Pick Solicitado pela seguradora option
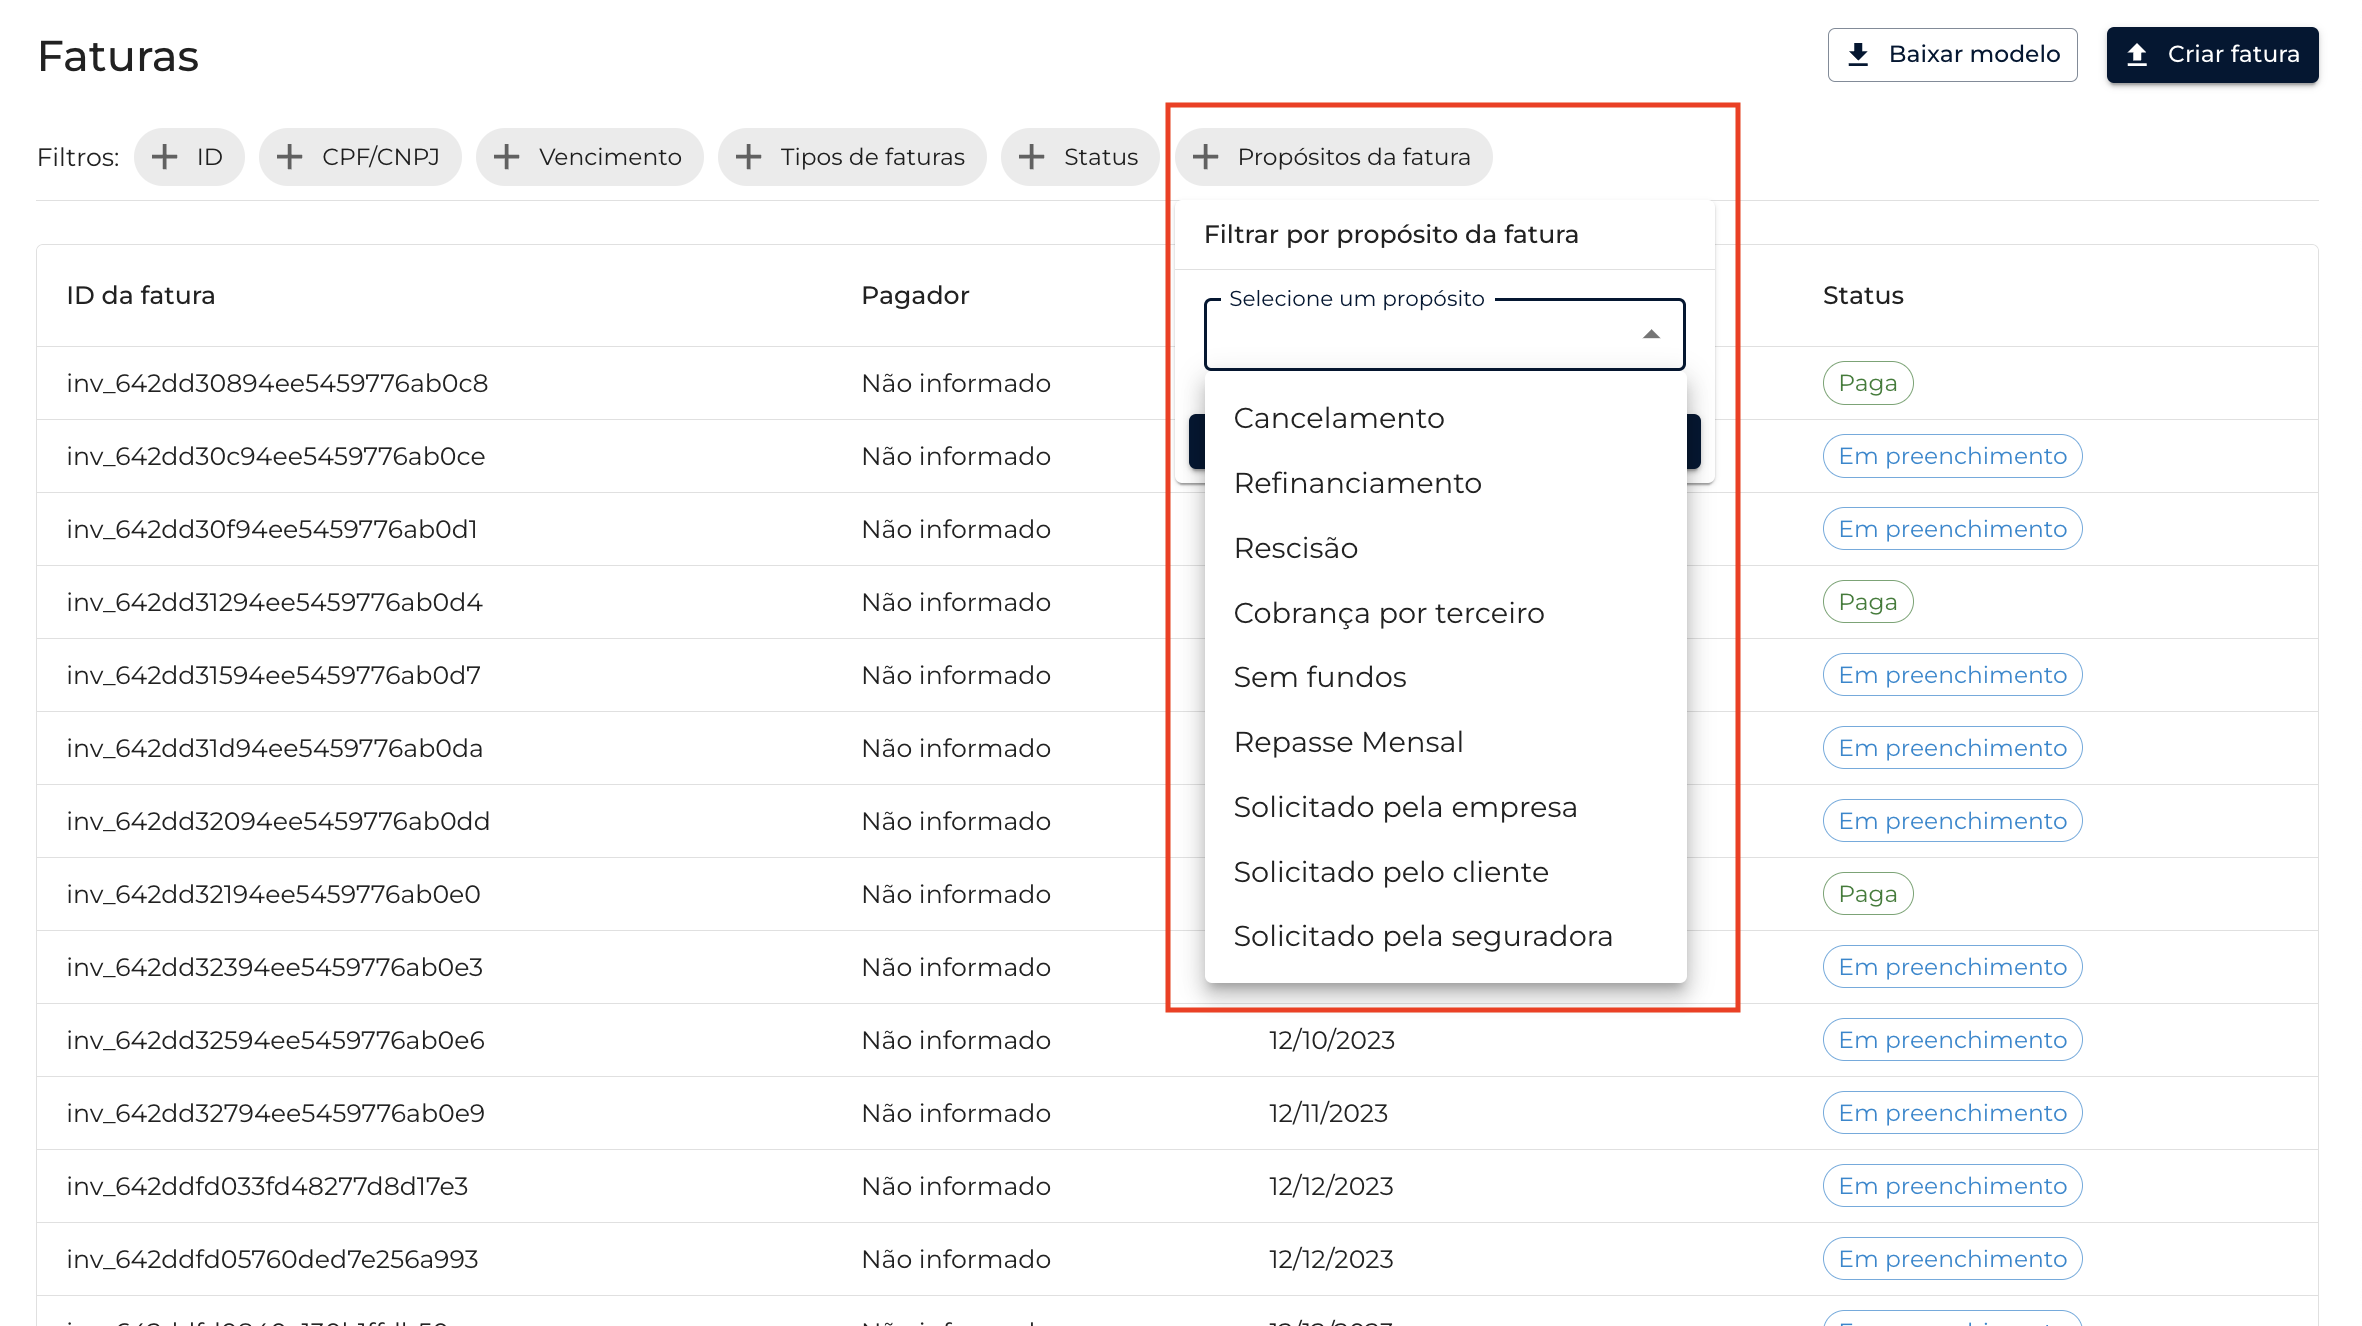 (x=1422, y=936)
